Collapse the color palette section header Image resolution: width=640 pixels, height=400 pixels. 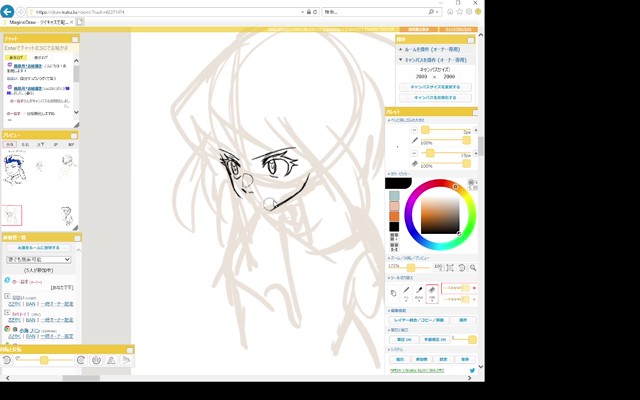pos(398,174)
